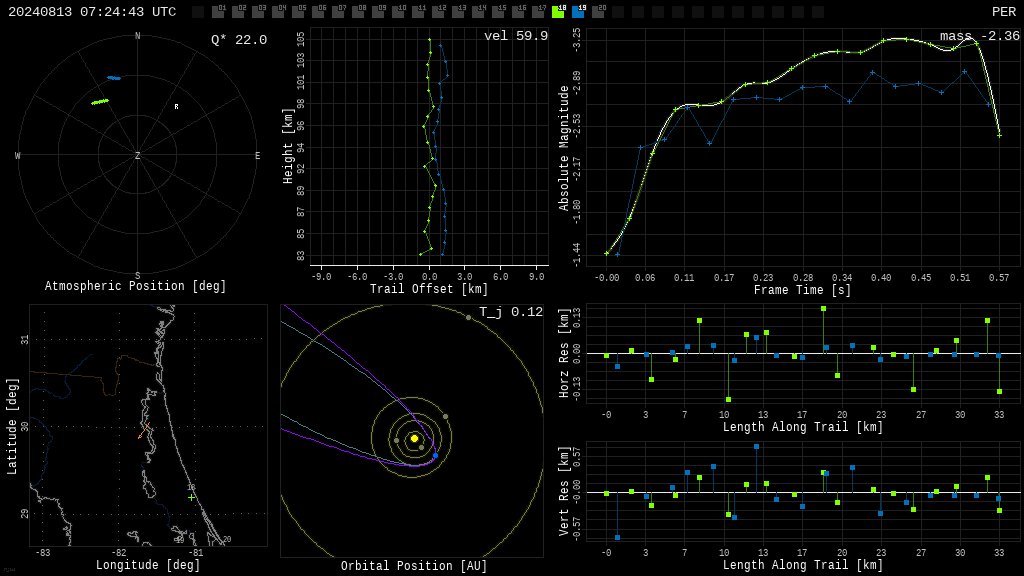Click the PER shower label

click(1004, 12)
